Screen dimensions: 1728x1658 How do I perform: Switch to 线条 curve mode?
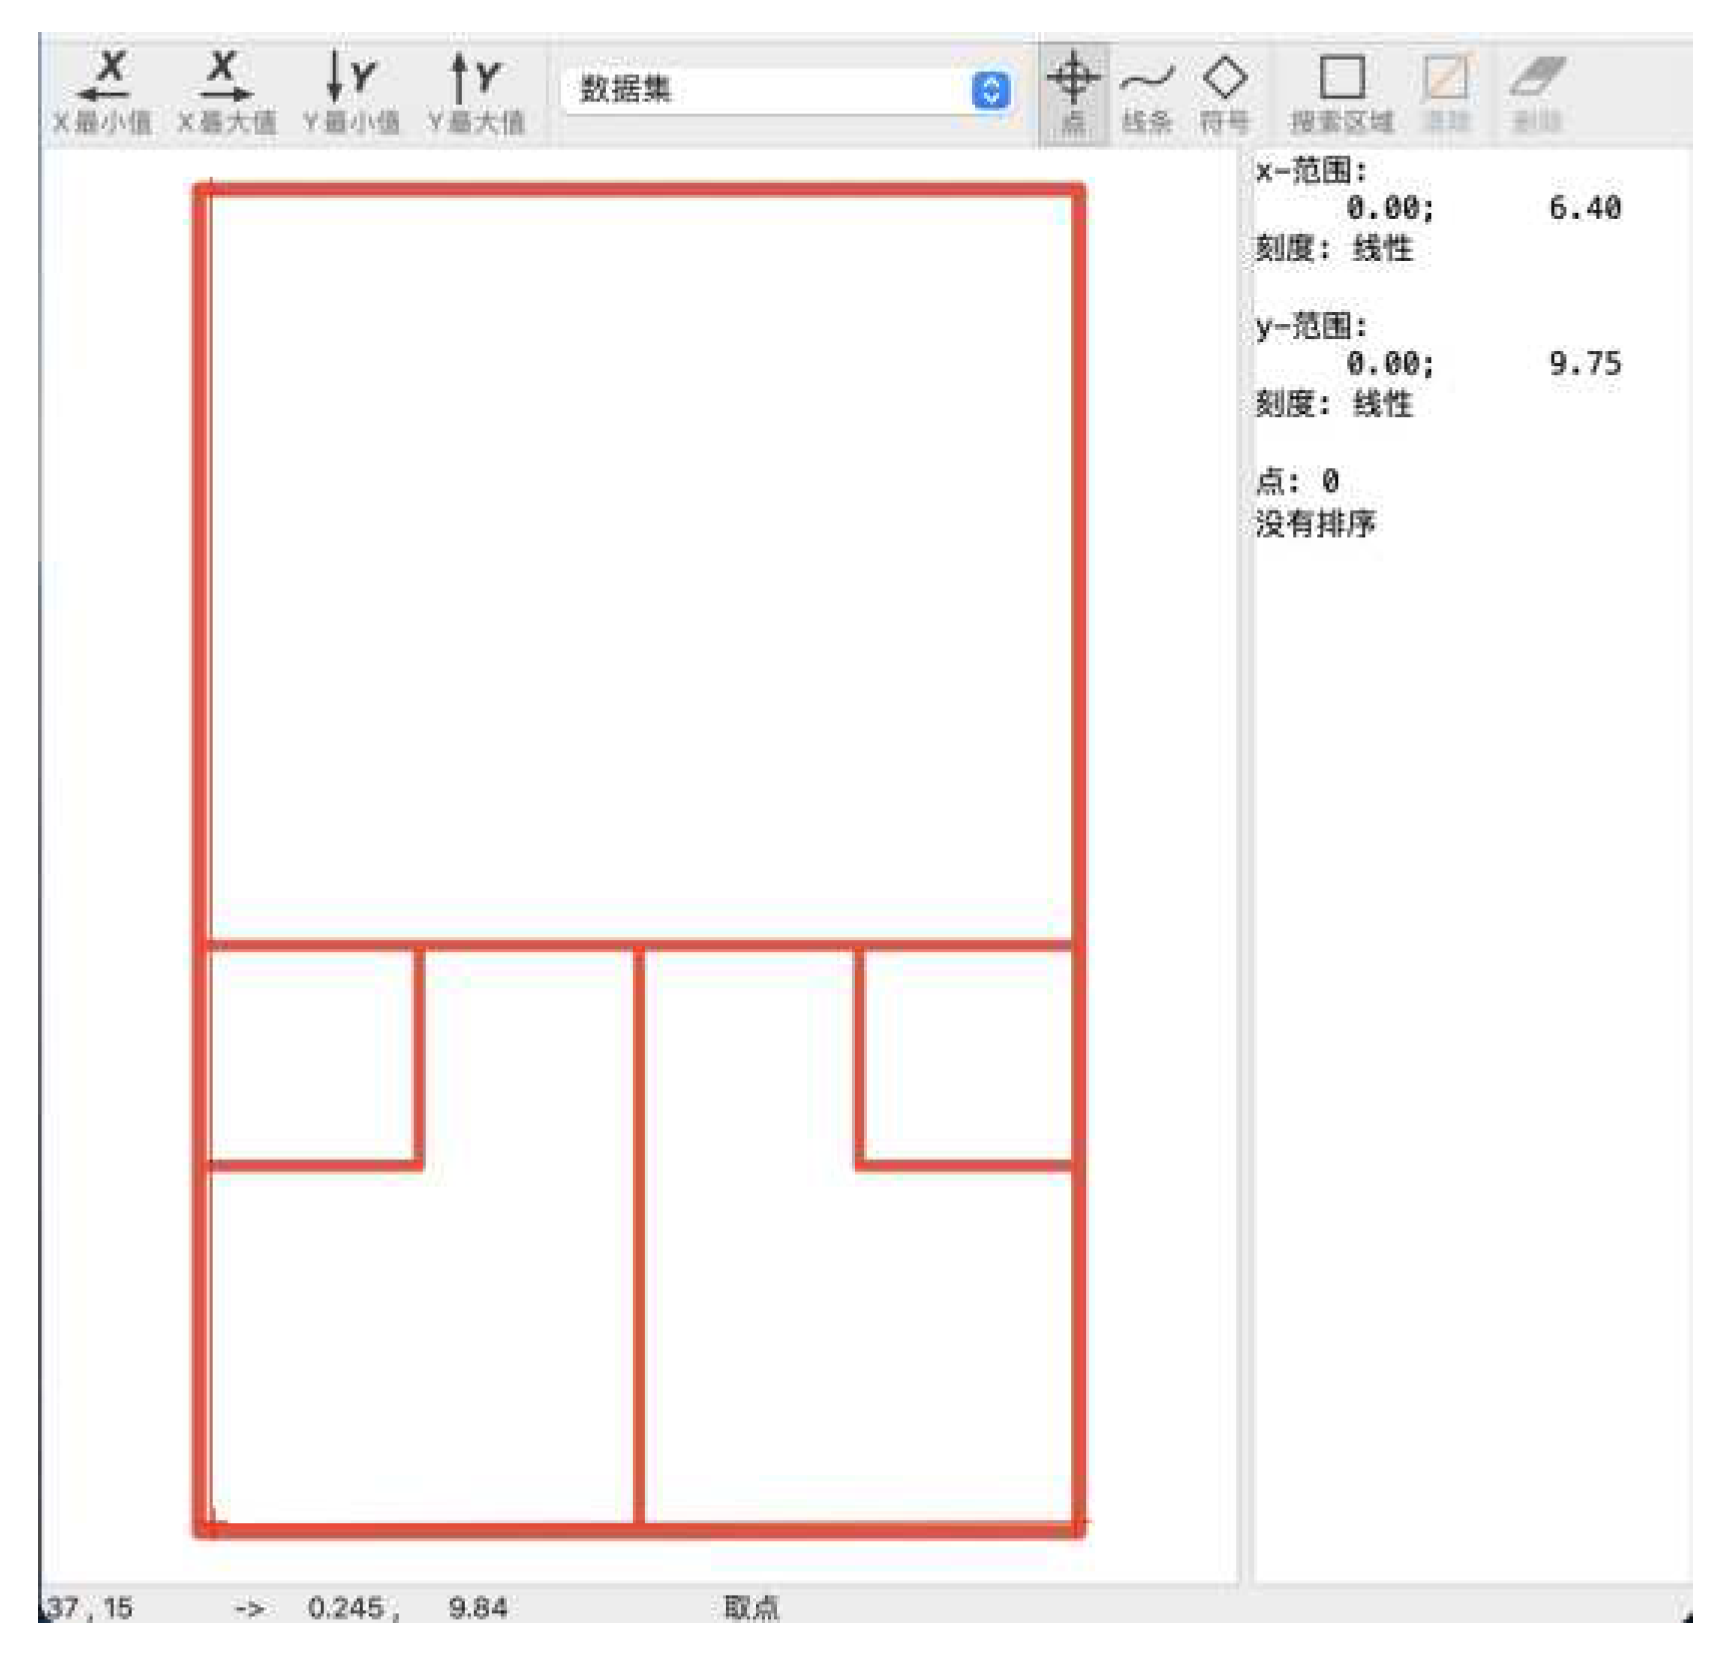click(x=1146, y=90)
